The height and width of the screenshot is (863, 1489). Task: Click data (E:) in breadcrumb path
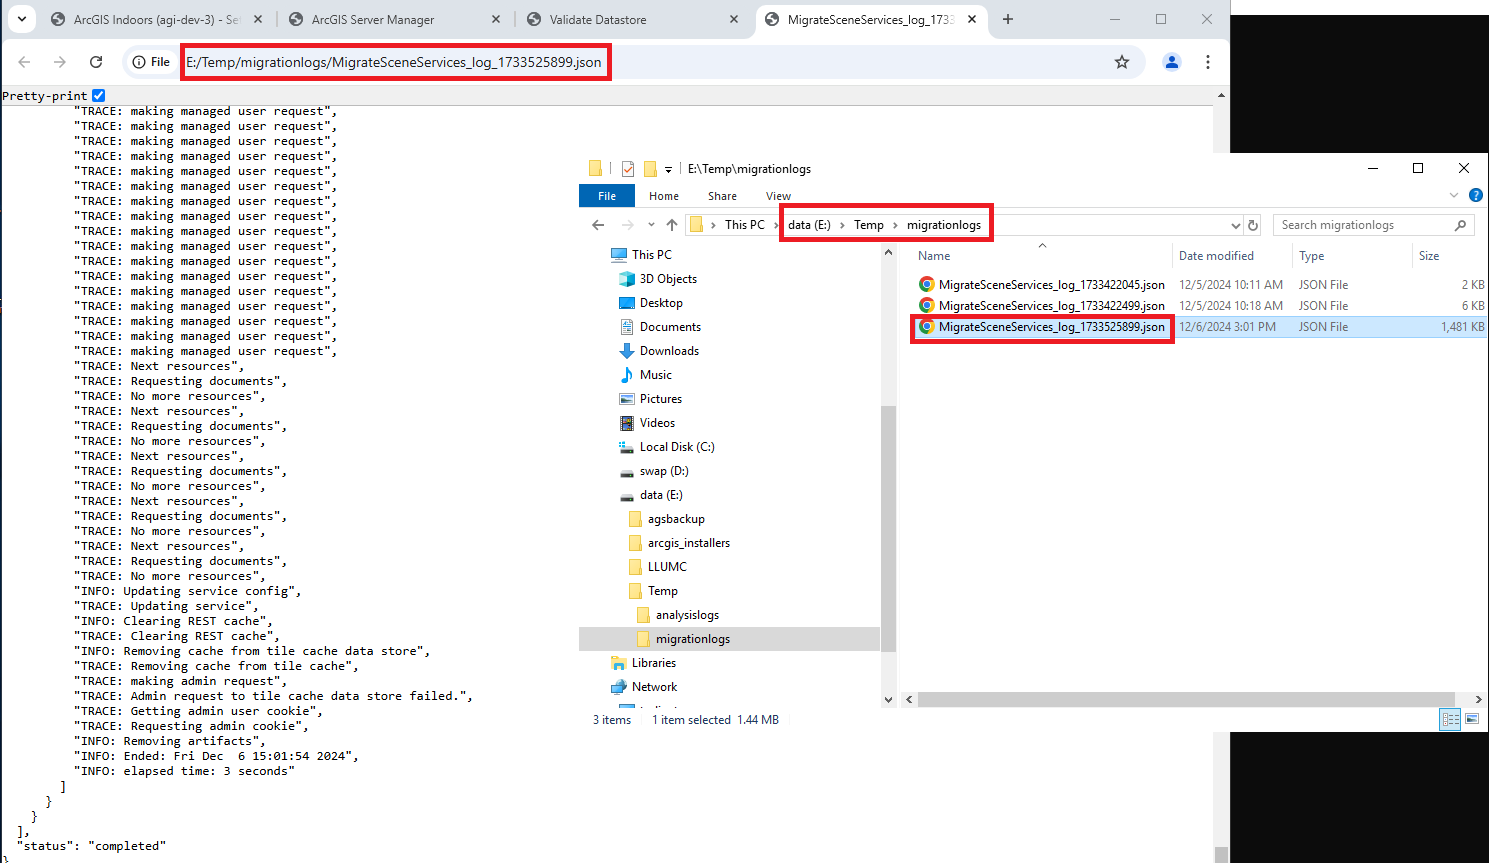(809, 225)
